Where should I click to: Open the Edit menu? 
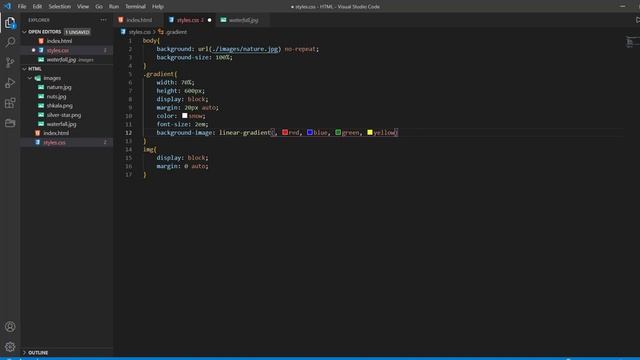[37, 7]
